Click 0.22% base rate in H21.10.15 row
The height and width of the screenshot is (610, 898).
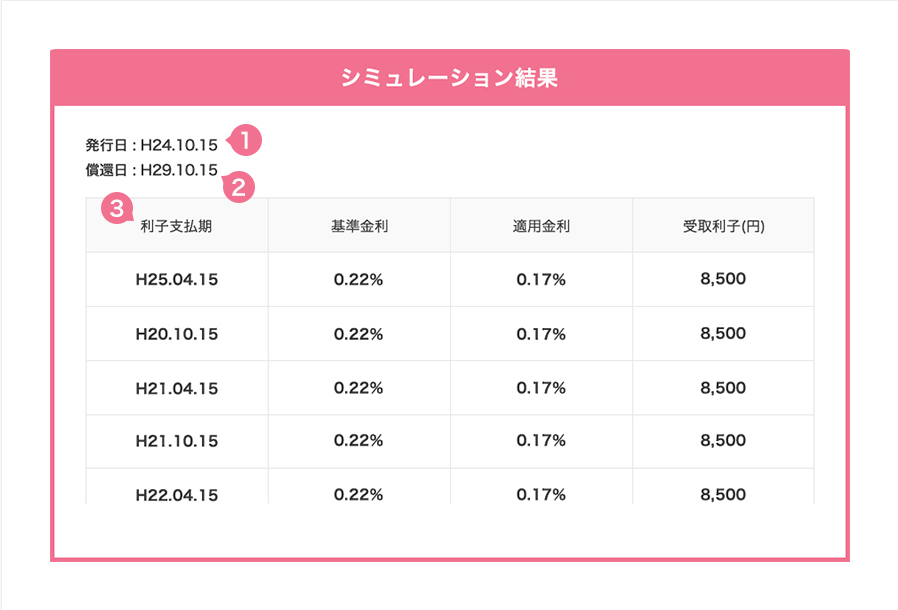pyautogui.click(x=359, y=441)
